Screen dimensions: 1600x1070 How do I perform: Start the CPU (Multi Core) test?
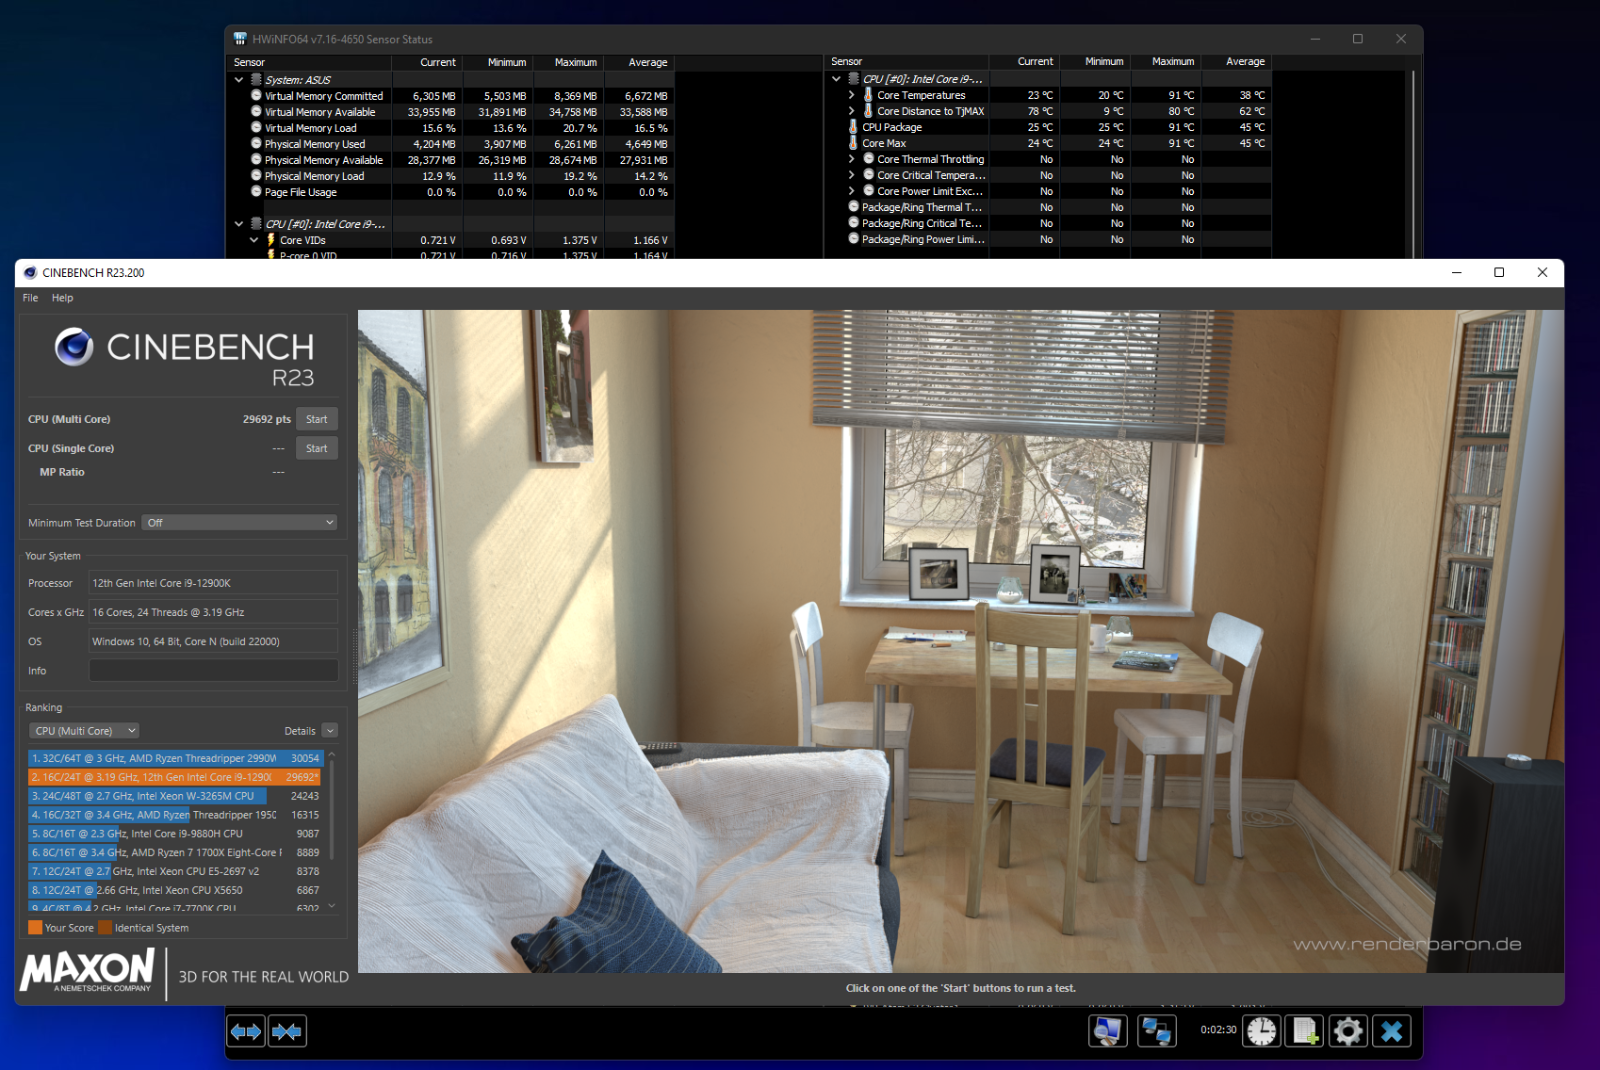click(317, 419)
